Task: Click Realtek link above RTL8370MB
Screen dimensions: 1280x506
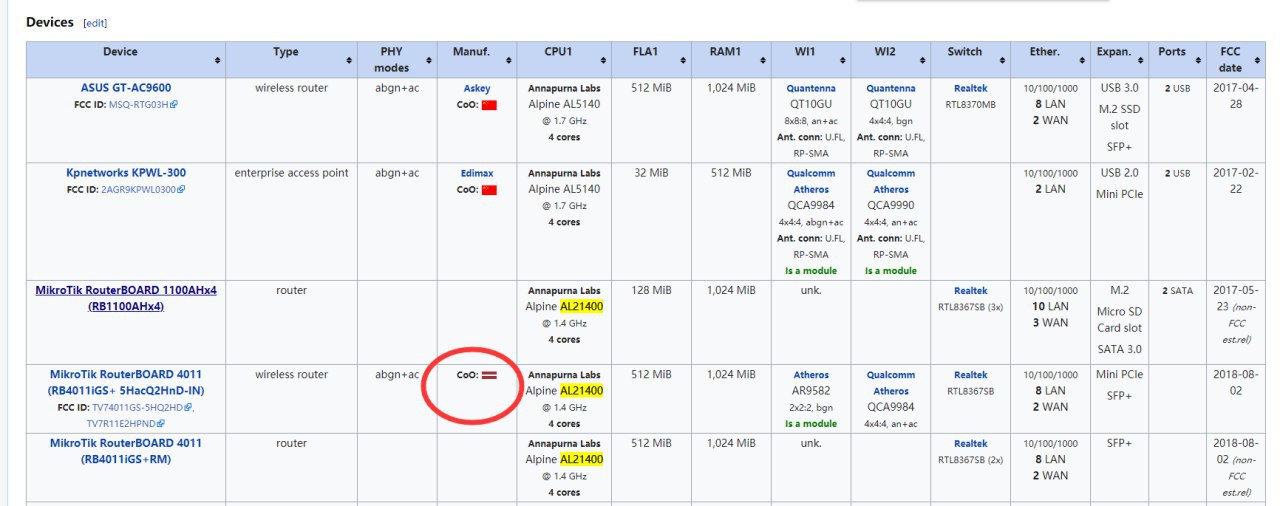Action: click(970, 89)
